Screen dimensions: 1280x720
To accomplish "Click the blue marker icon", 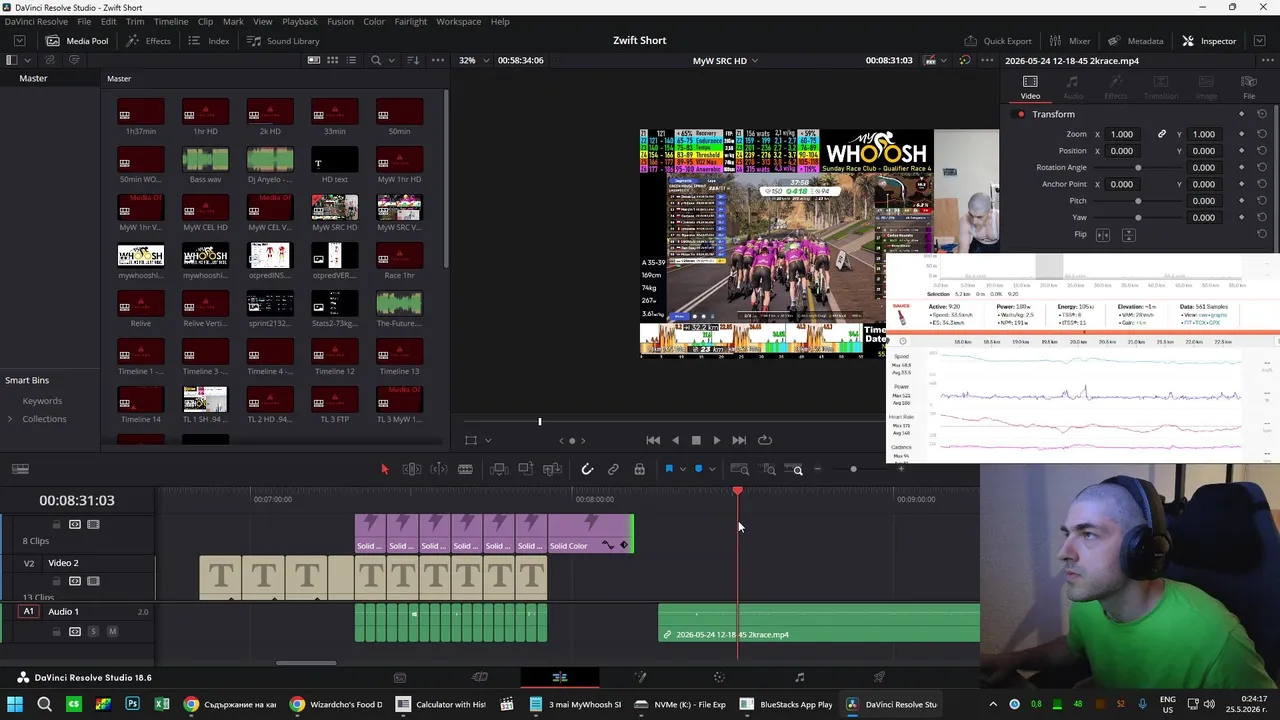I will [x=698, y=469].
